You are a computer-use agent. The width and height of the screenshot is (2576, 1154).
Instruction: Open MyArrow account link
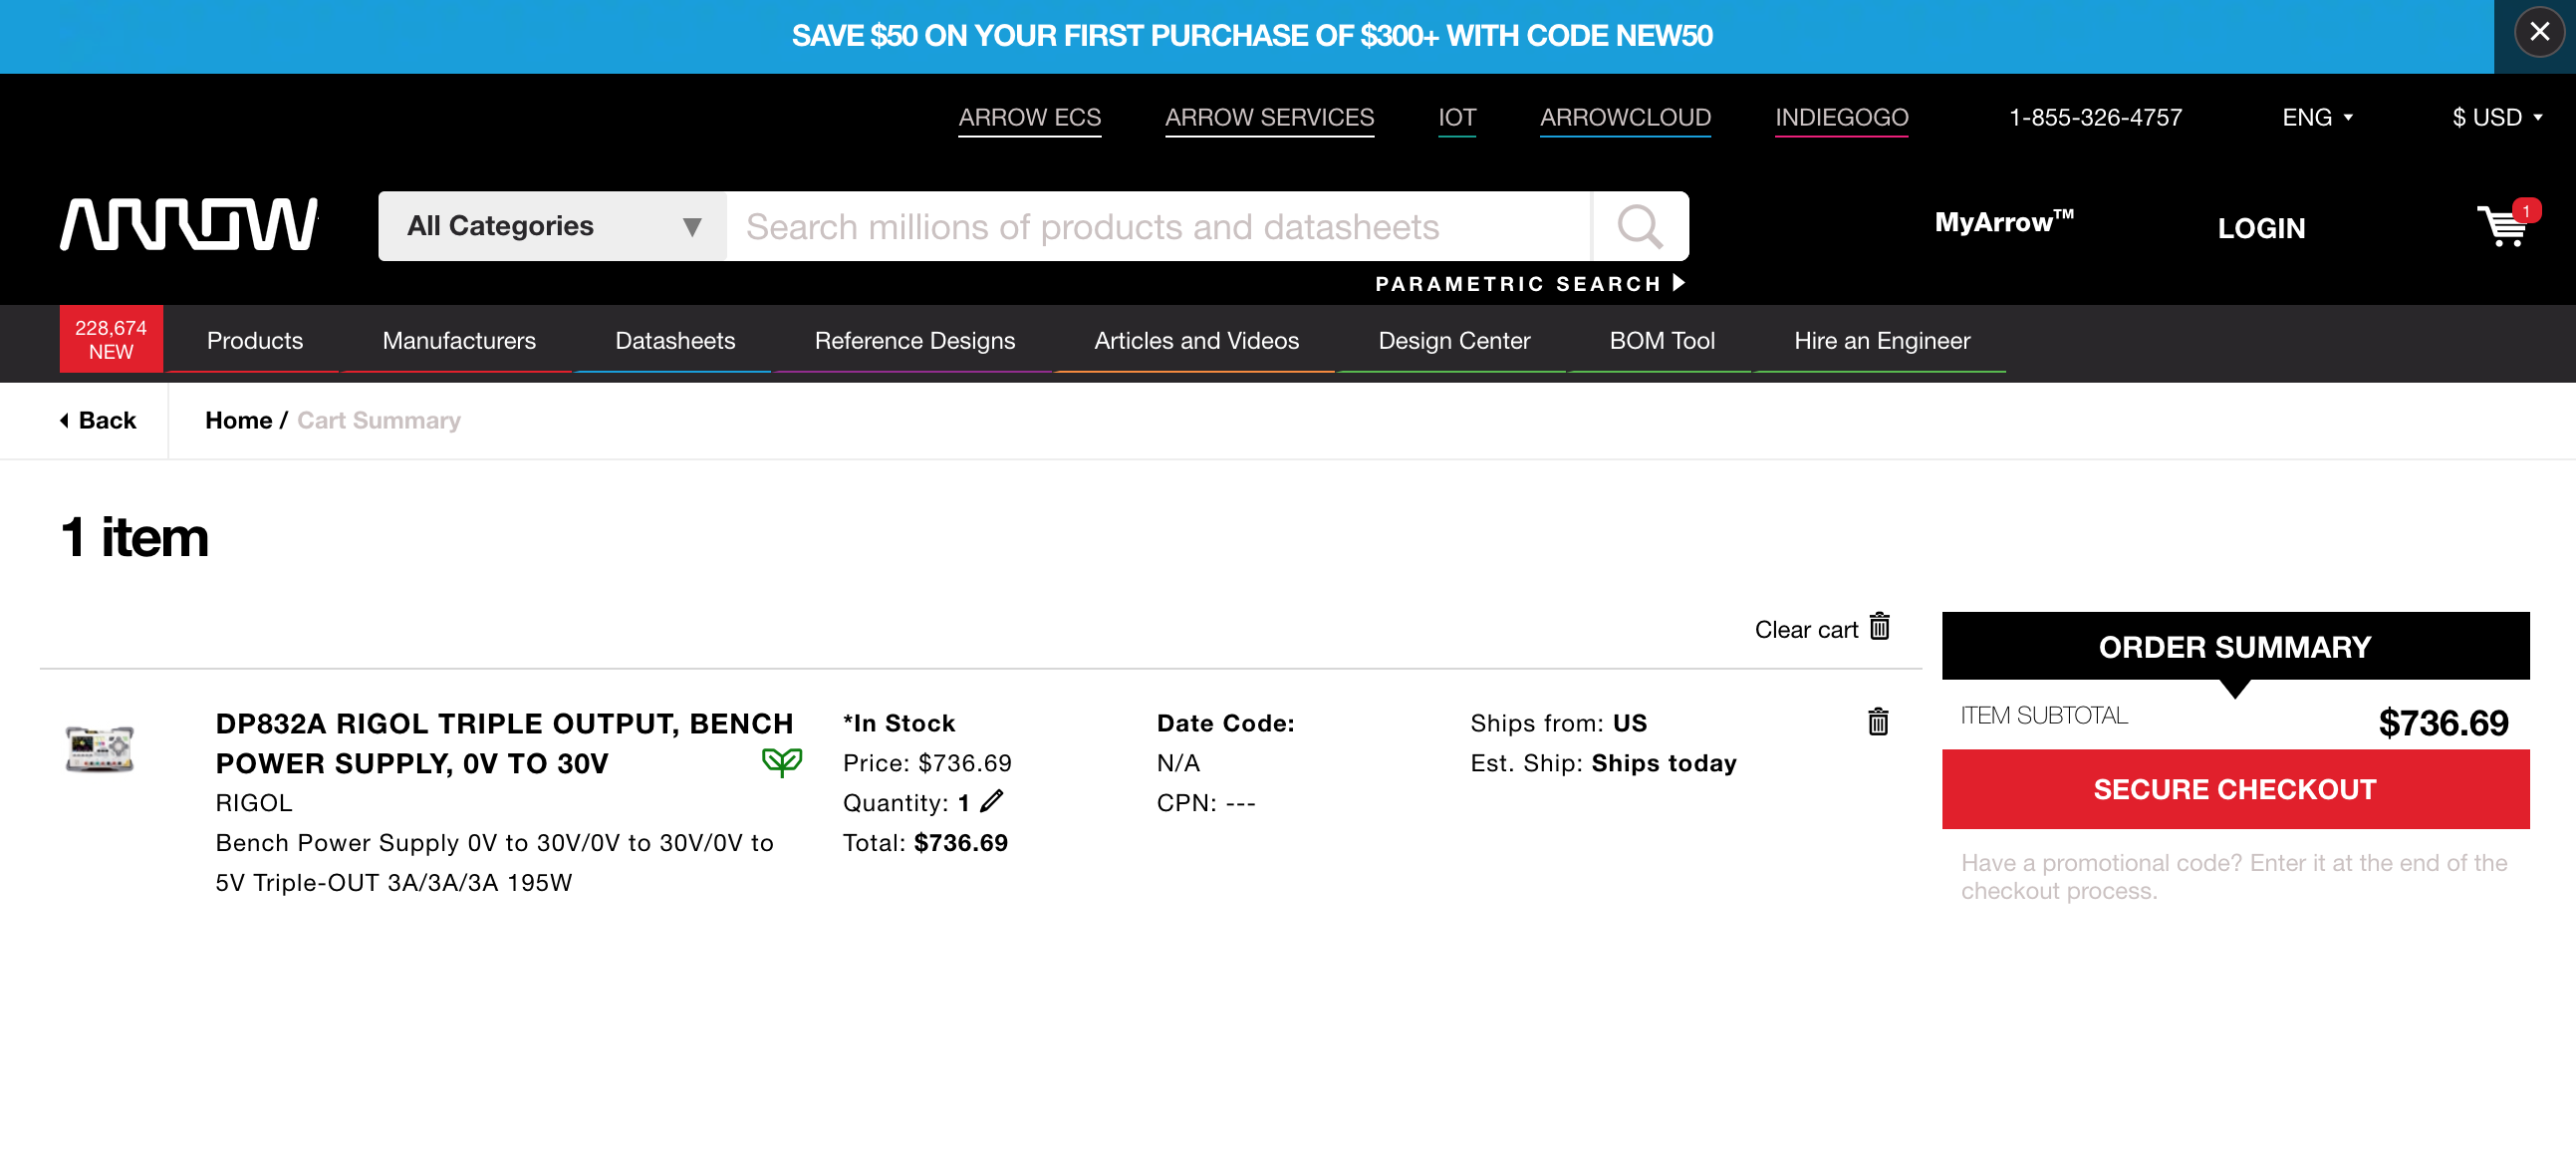(x=2004, y=222)
